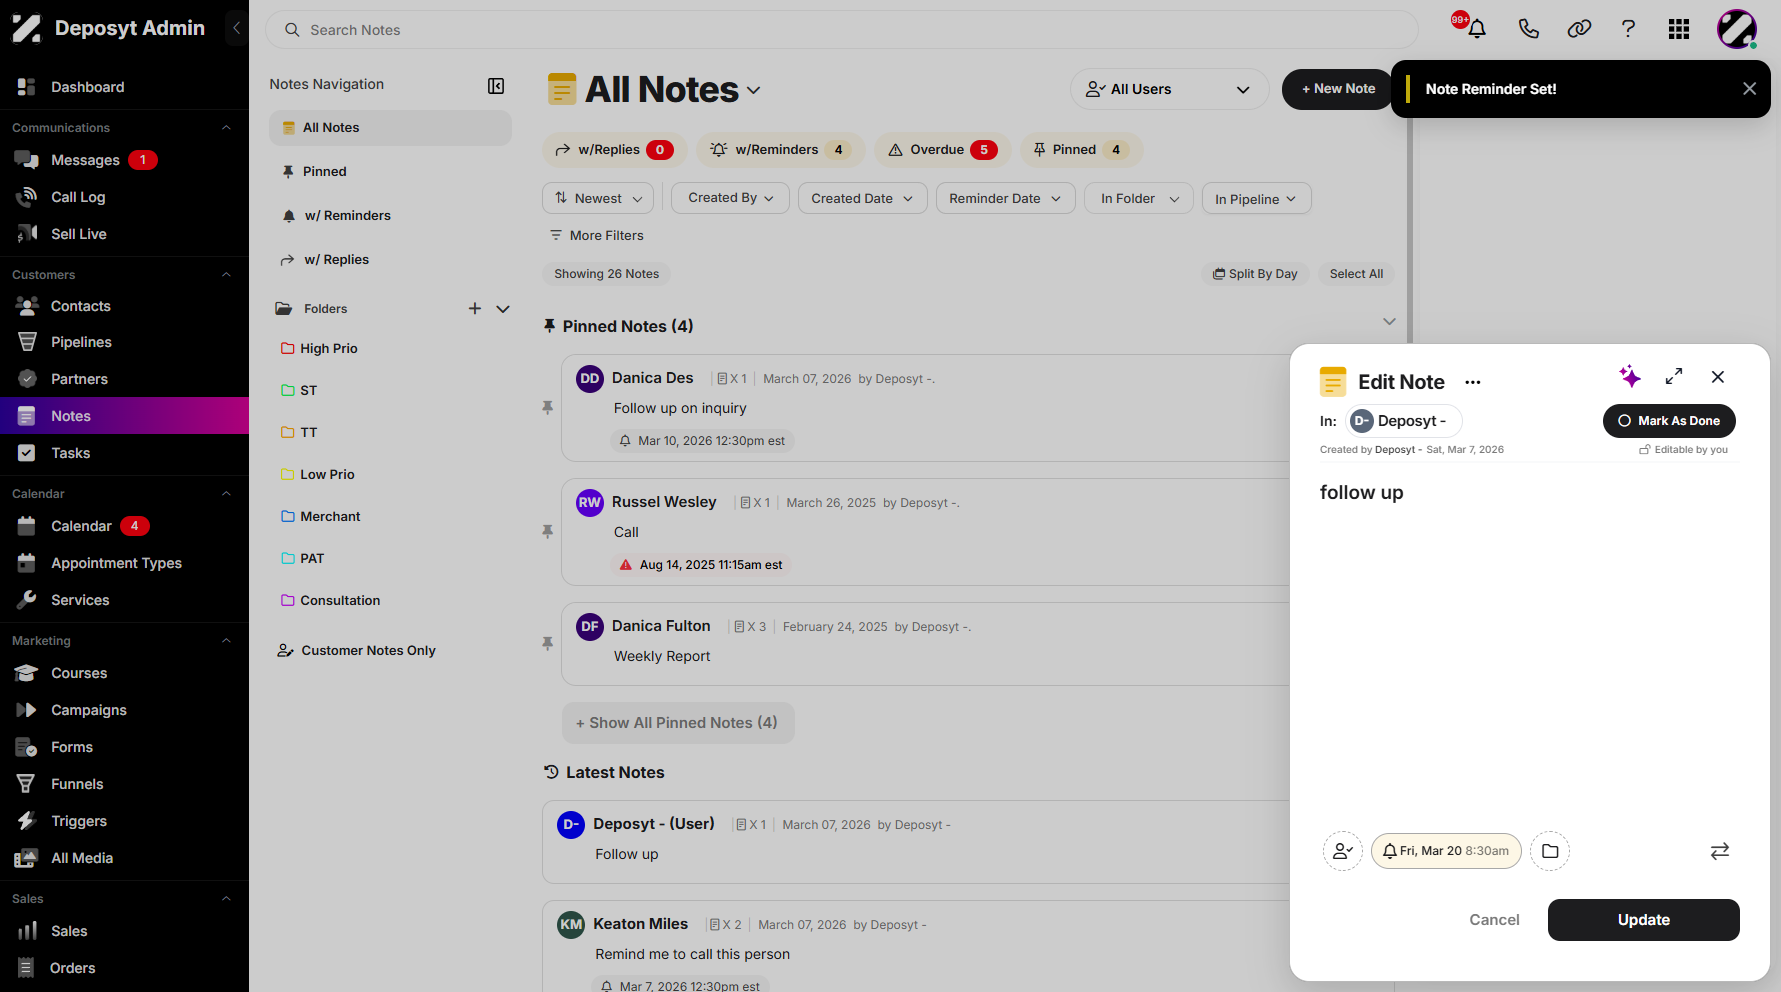
Task: Click the assign user icon in Edit Note
Action: 1343,851
